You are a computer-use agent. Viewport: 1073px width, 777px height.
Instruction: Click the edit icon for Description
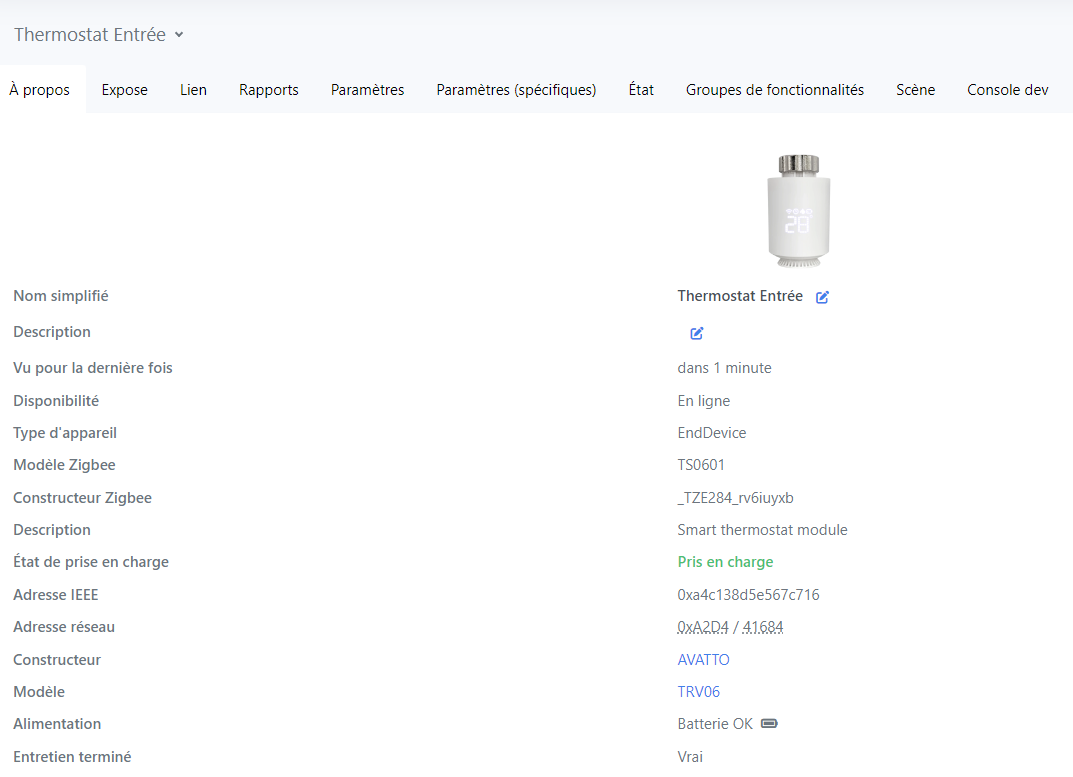[x=697, y=333]
